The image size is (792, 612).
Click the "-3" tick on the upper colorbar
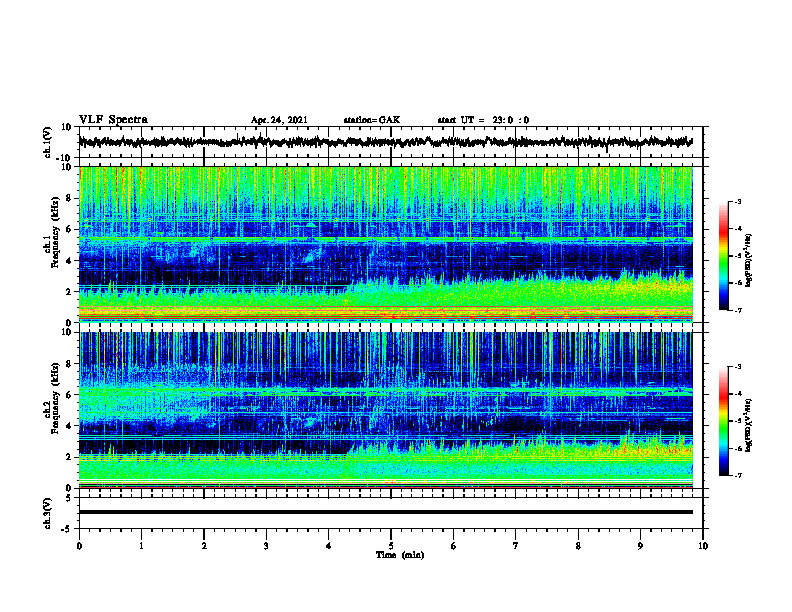pyautogui.click(x=738, y=201)
